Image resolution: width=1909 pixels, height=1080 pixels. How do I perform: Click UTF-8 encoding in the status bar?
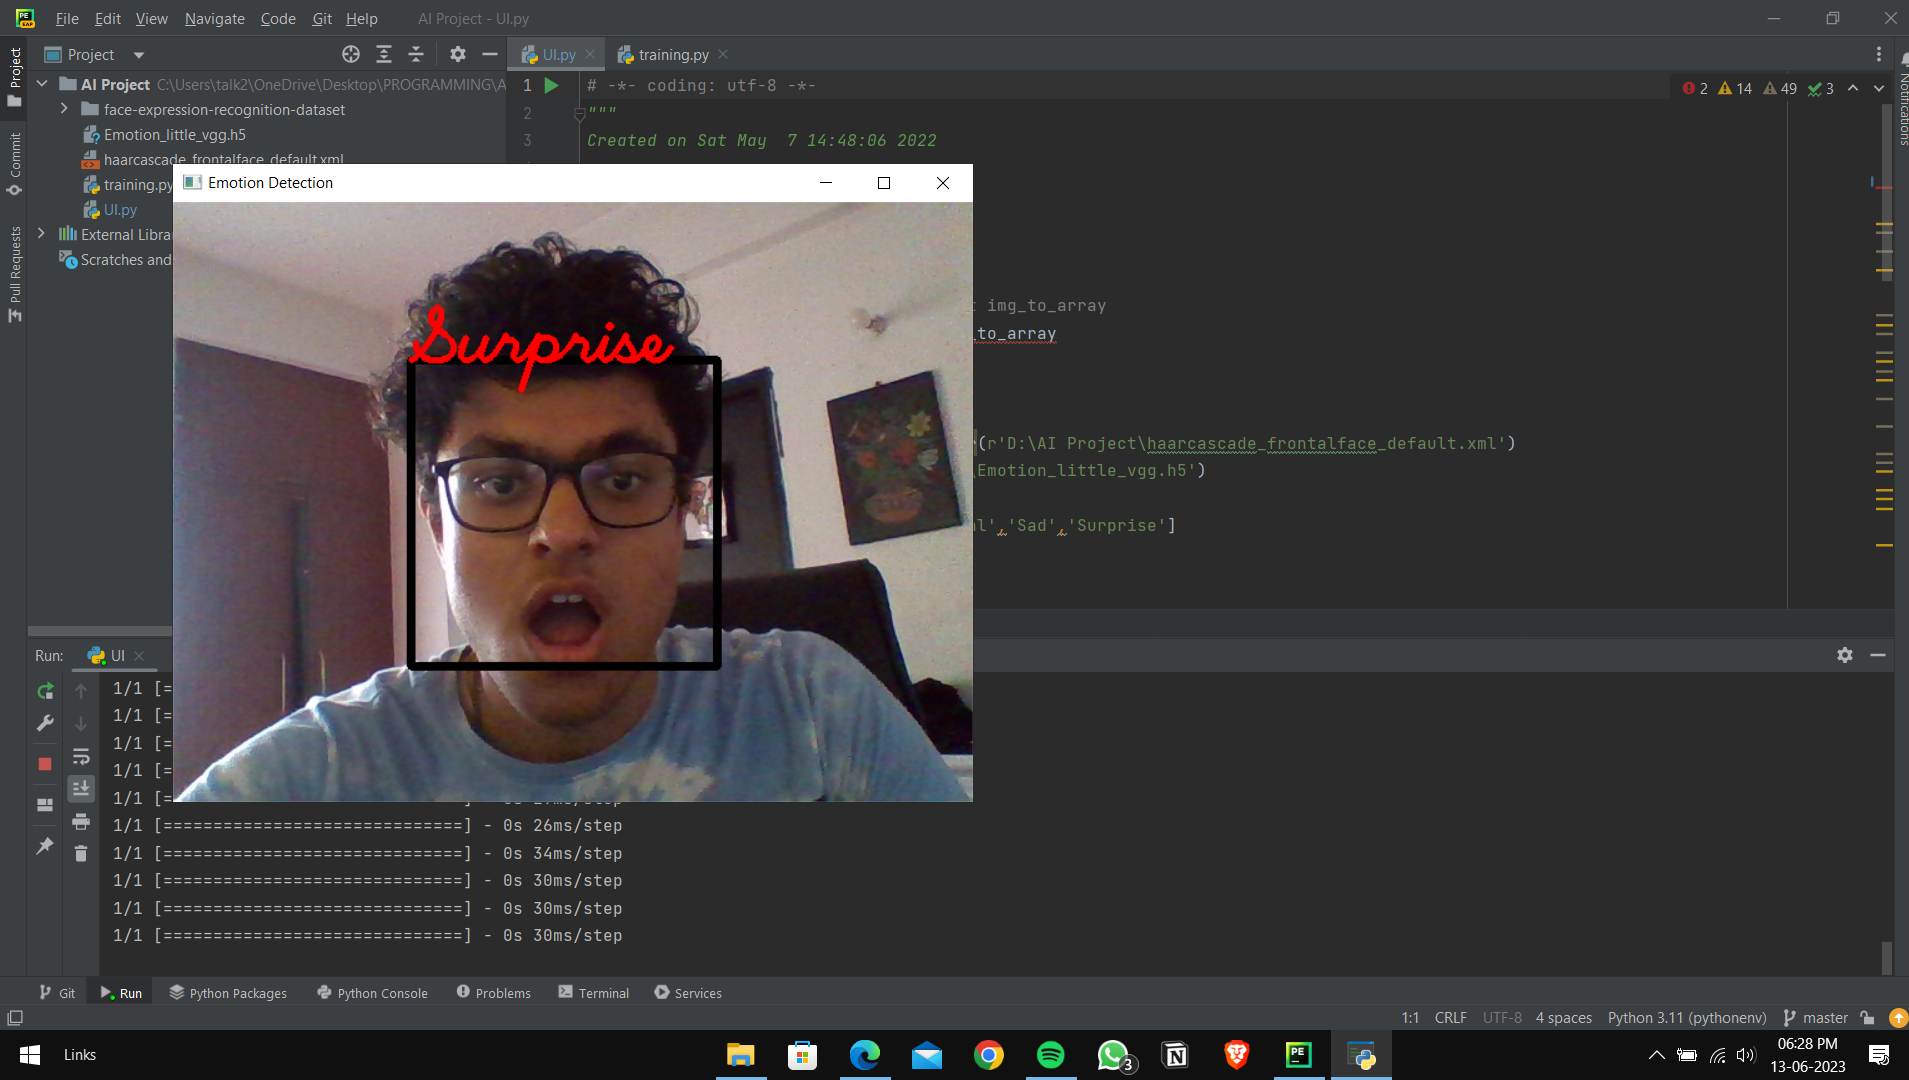(x=1502, y=1017)
